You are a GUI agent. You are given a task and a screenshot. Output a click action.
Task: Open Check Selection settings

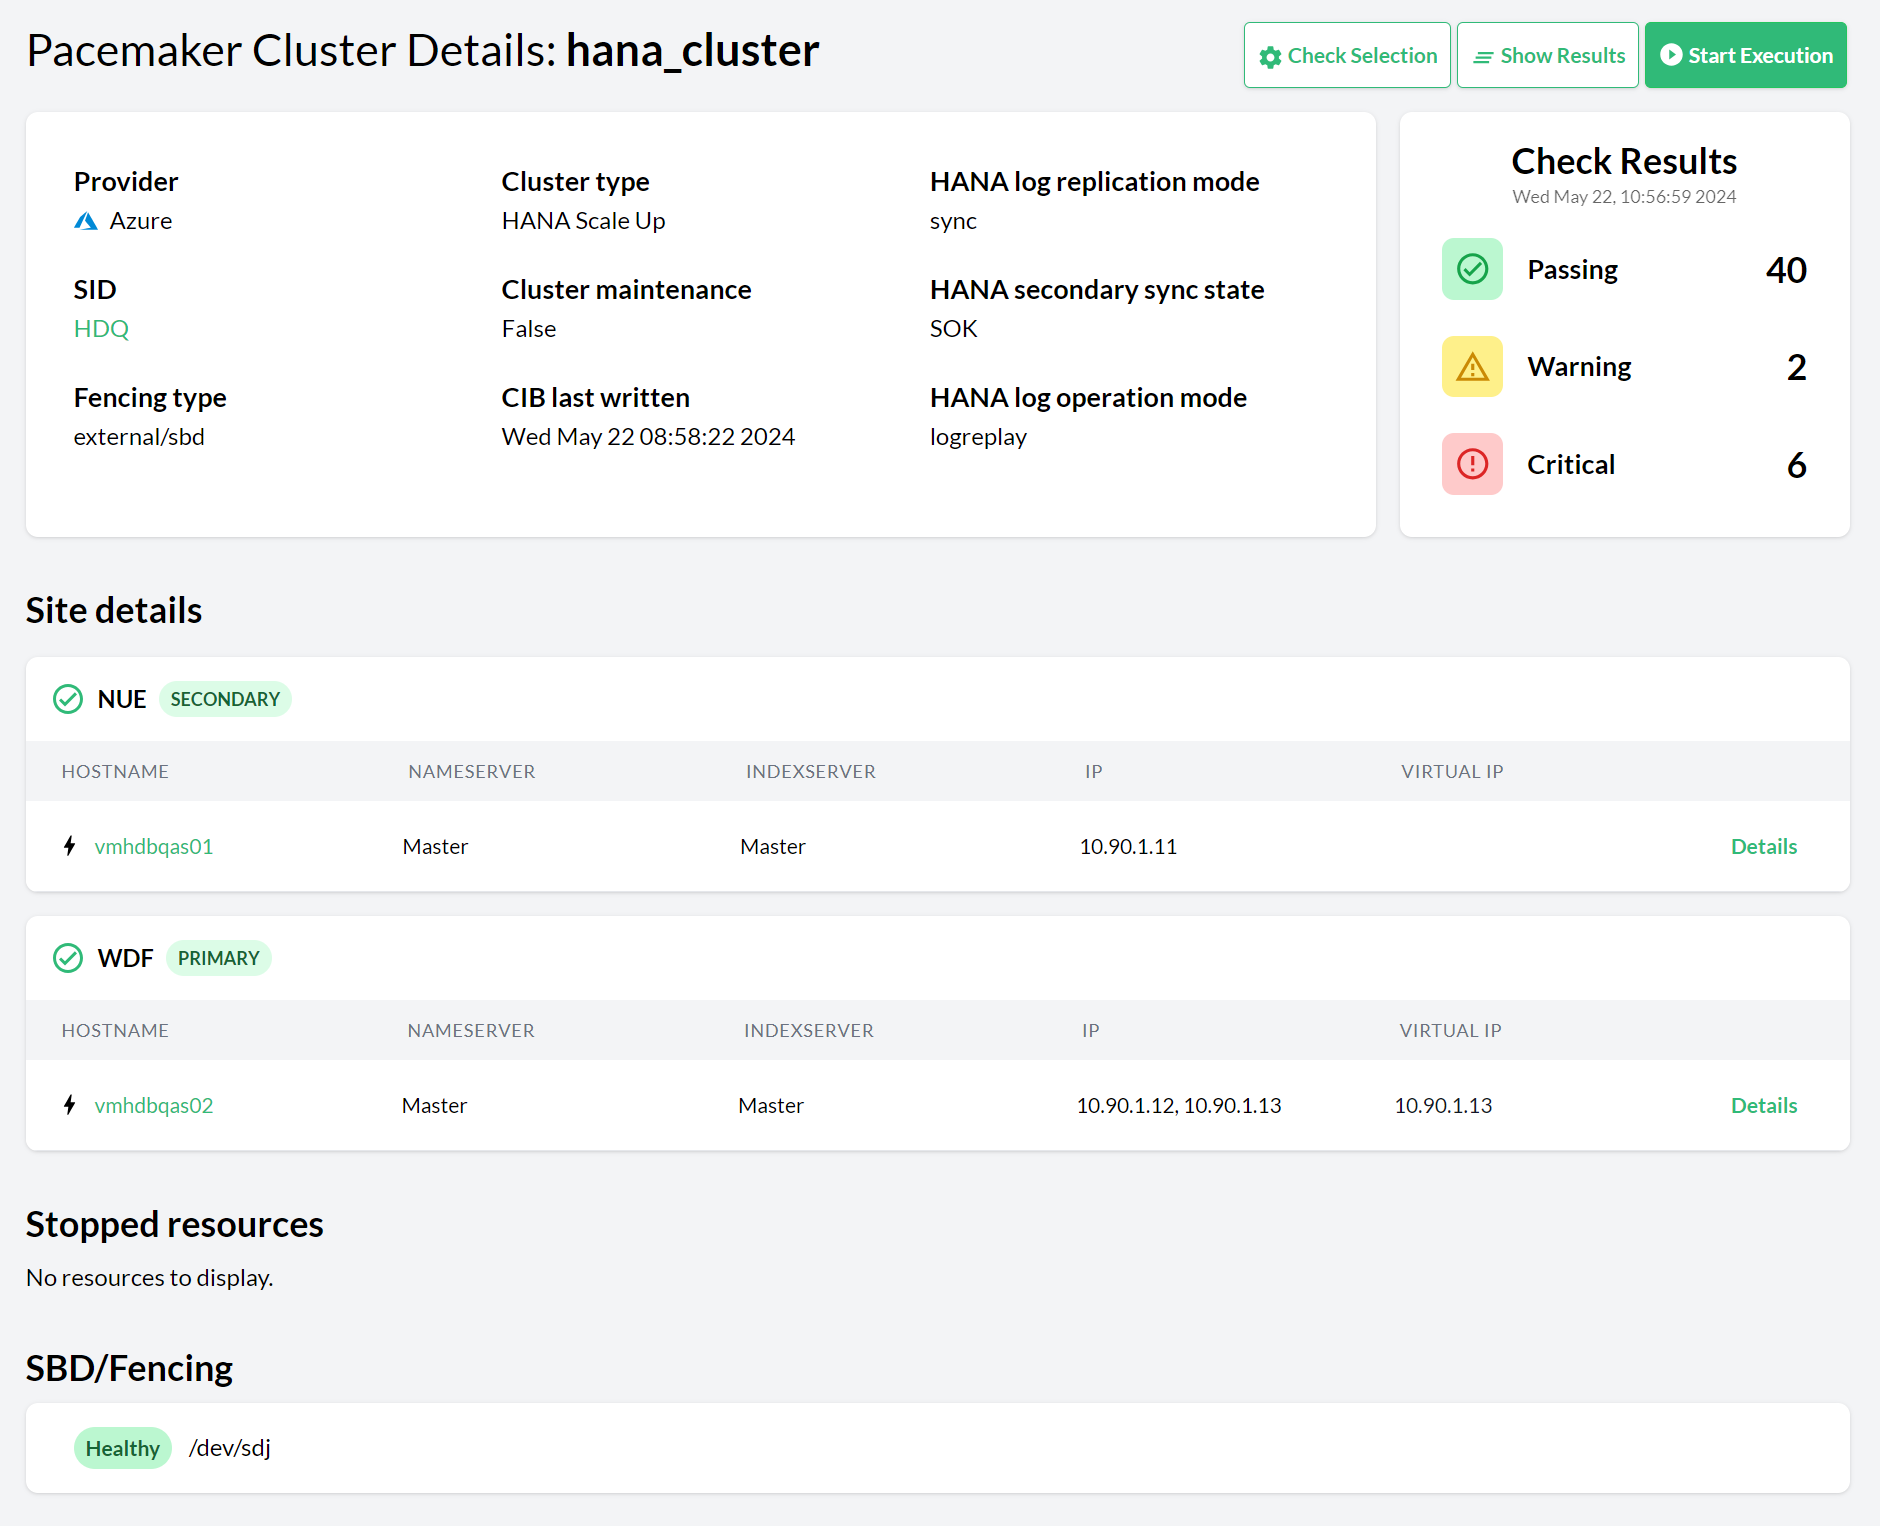click(x=1347, y=55)
